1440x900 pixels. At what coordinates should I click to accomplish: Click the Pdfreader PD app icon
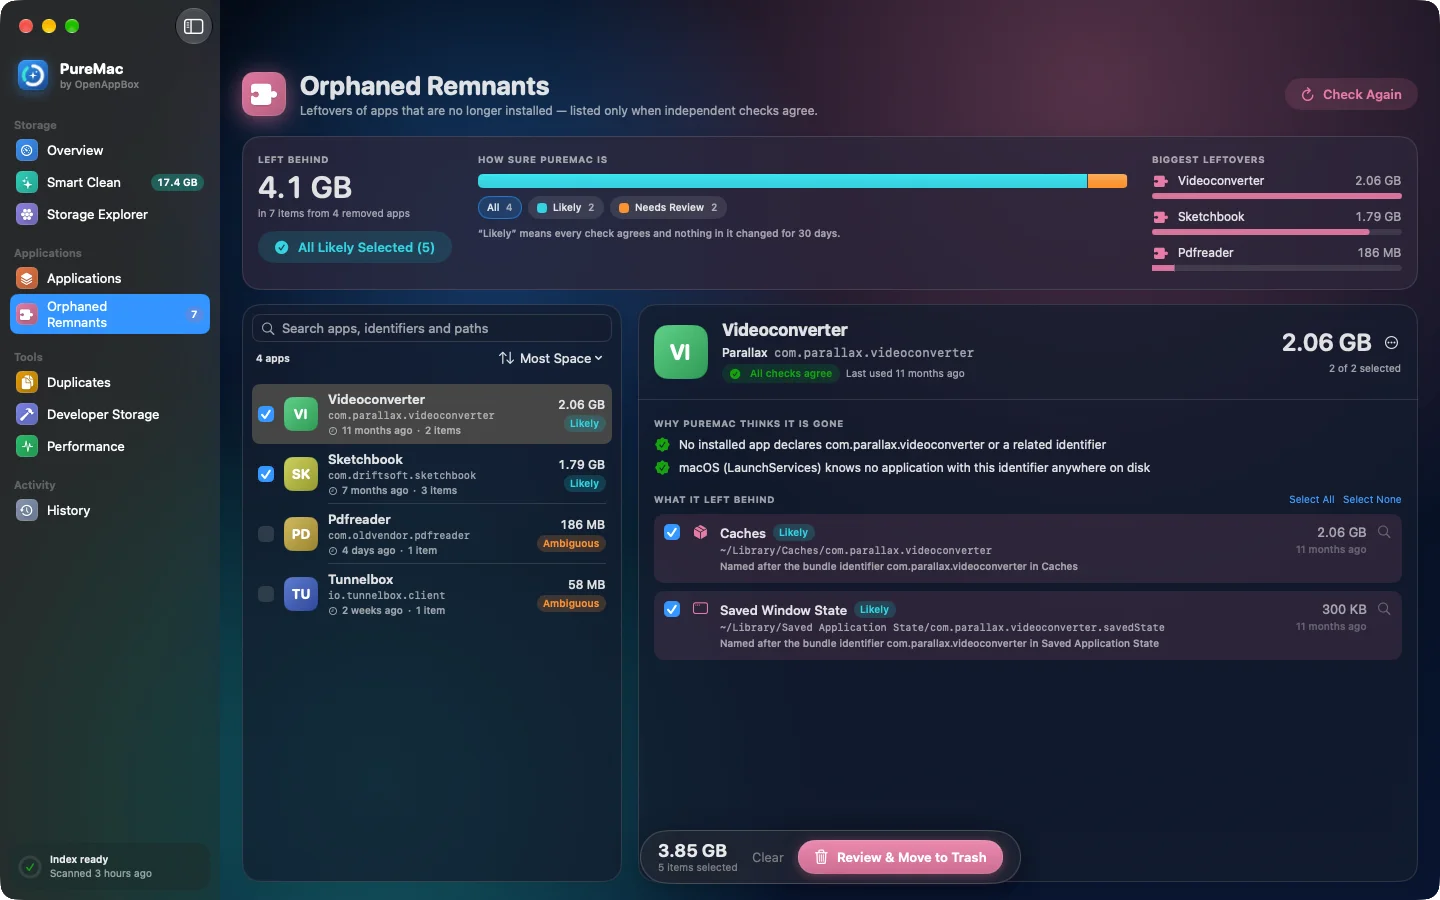point(301,534)
